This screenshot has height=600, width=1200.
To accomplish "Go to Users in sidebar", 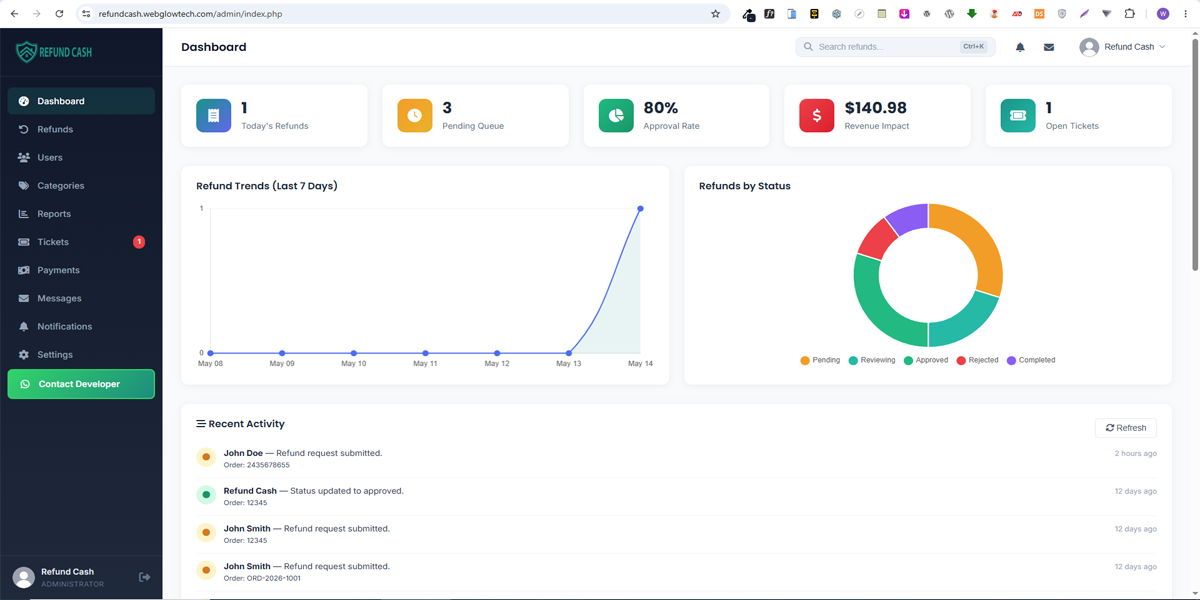I will coord(81,157).
